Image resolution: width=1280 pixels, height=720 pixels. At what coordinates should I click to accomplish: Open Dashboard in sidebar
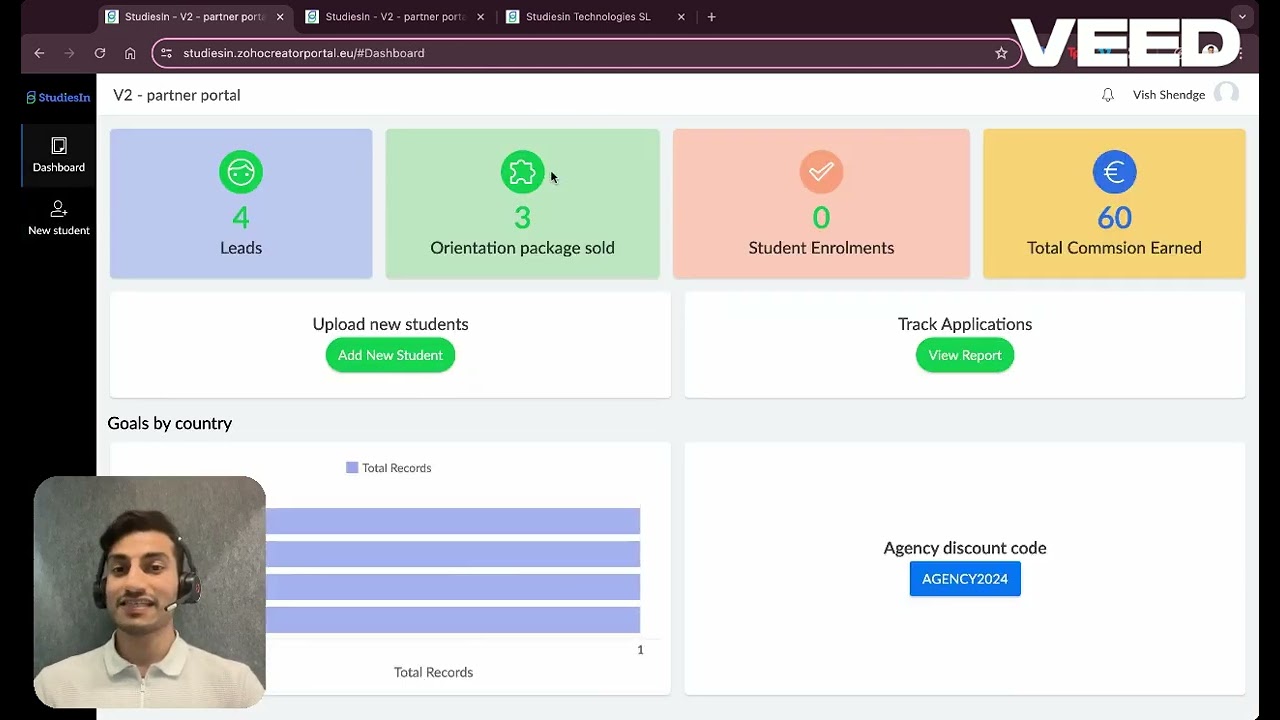[59, 156]
